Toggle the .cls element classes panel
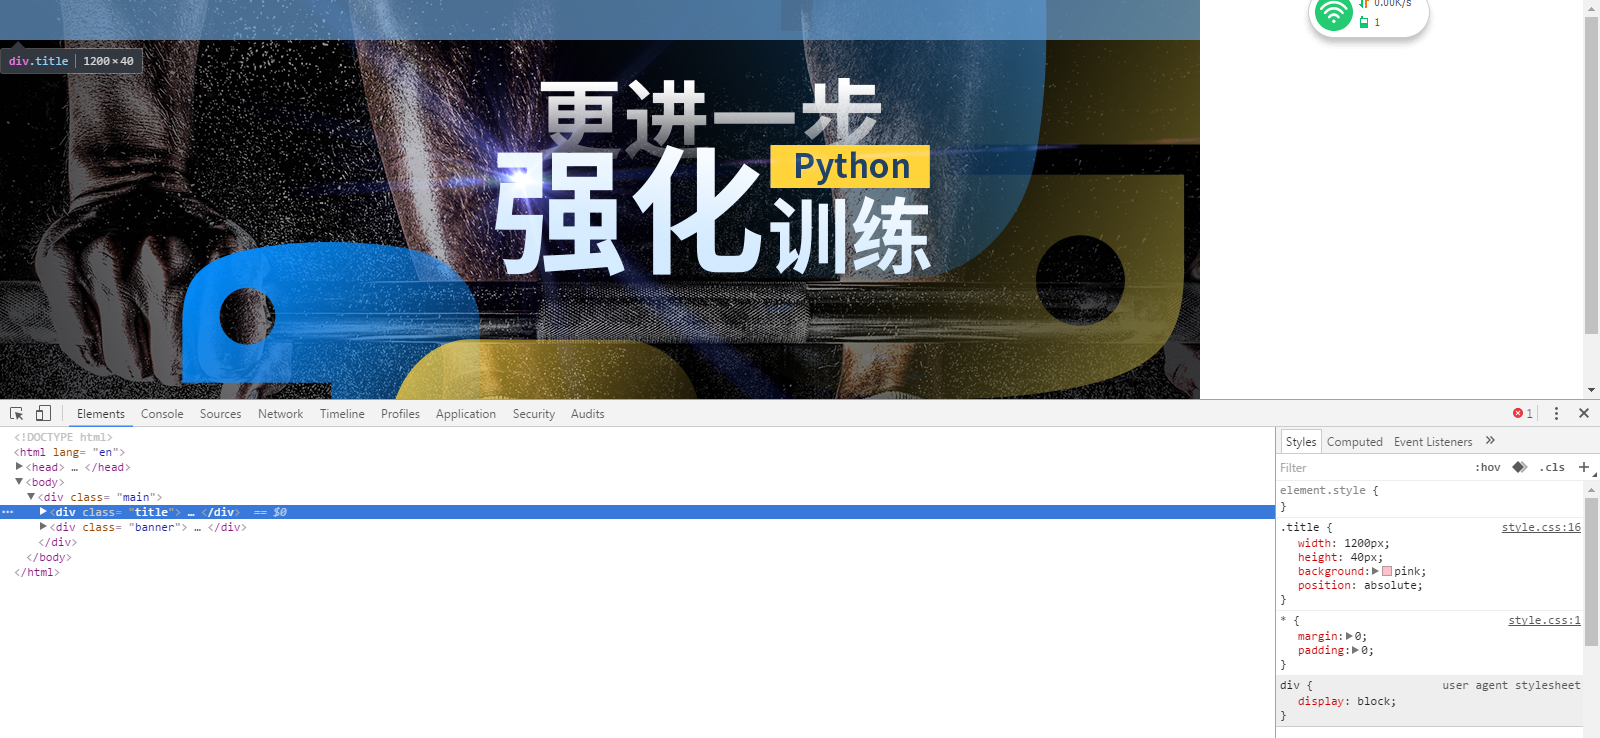This screenshot has width=1600, height=738. pyautogui.click(x=1552, y=467)
